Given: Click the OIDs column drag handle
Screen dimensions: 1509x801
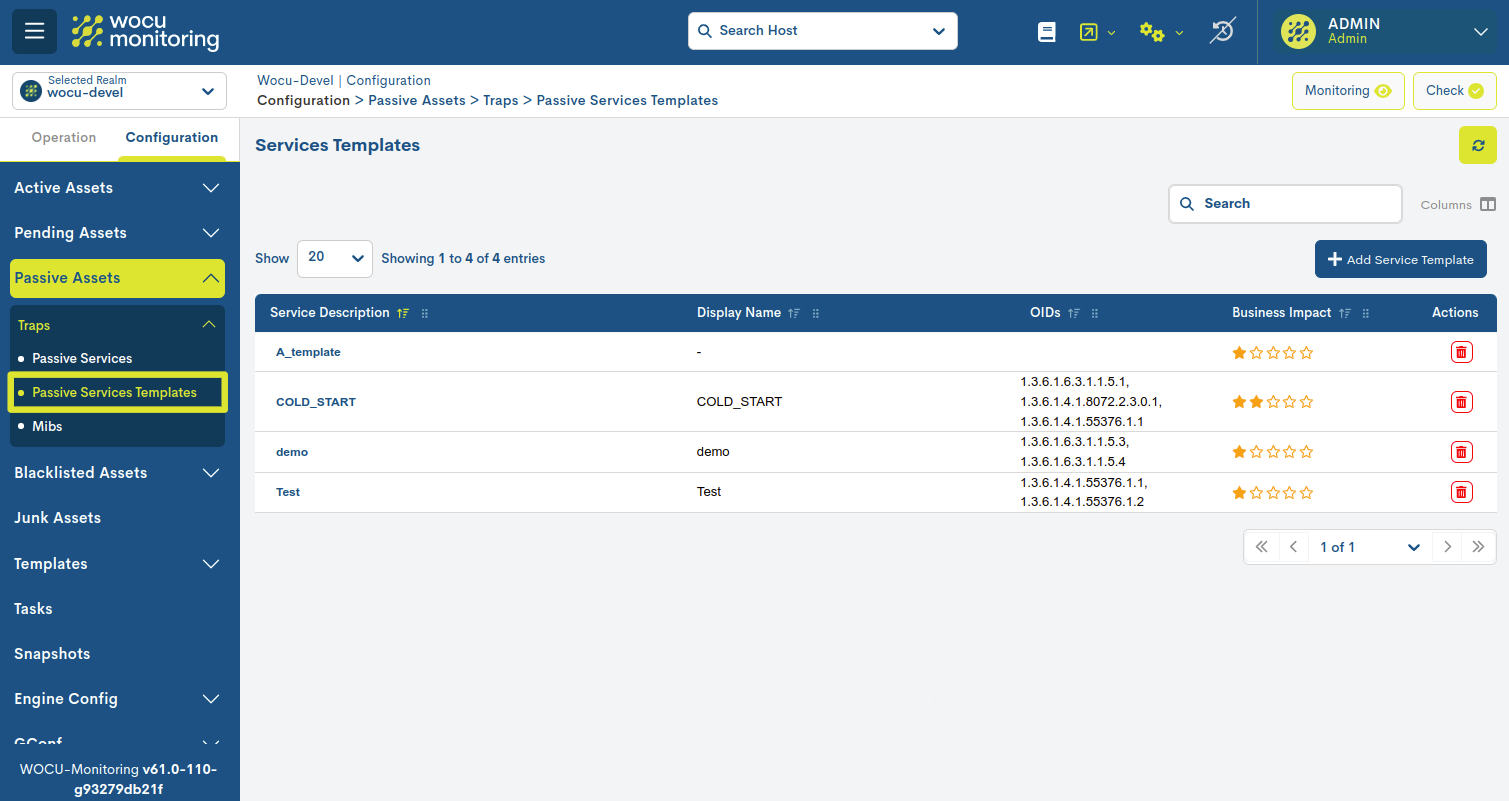Looking at the screenshot, I should 1095,313.
